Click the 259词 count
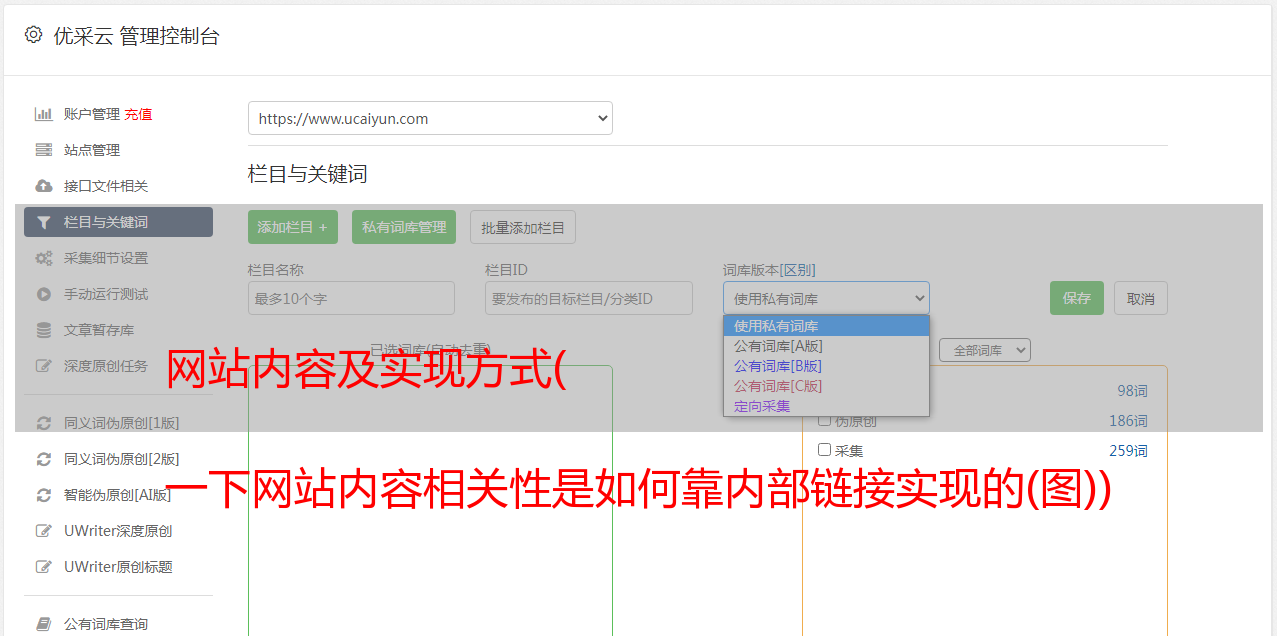Viewport: 1277px width, 636px height. click(1128, 451)
